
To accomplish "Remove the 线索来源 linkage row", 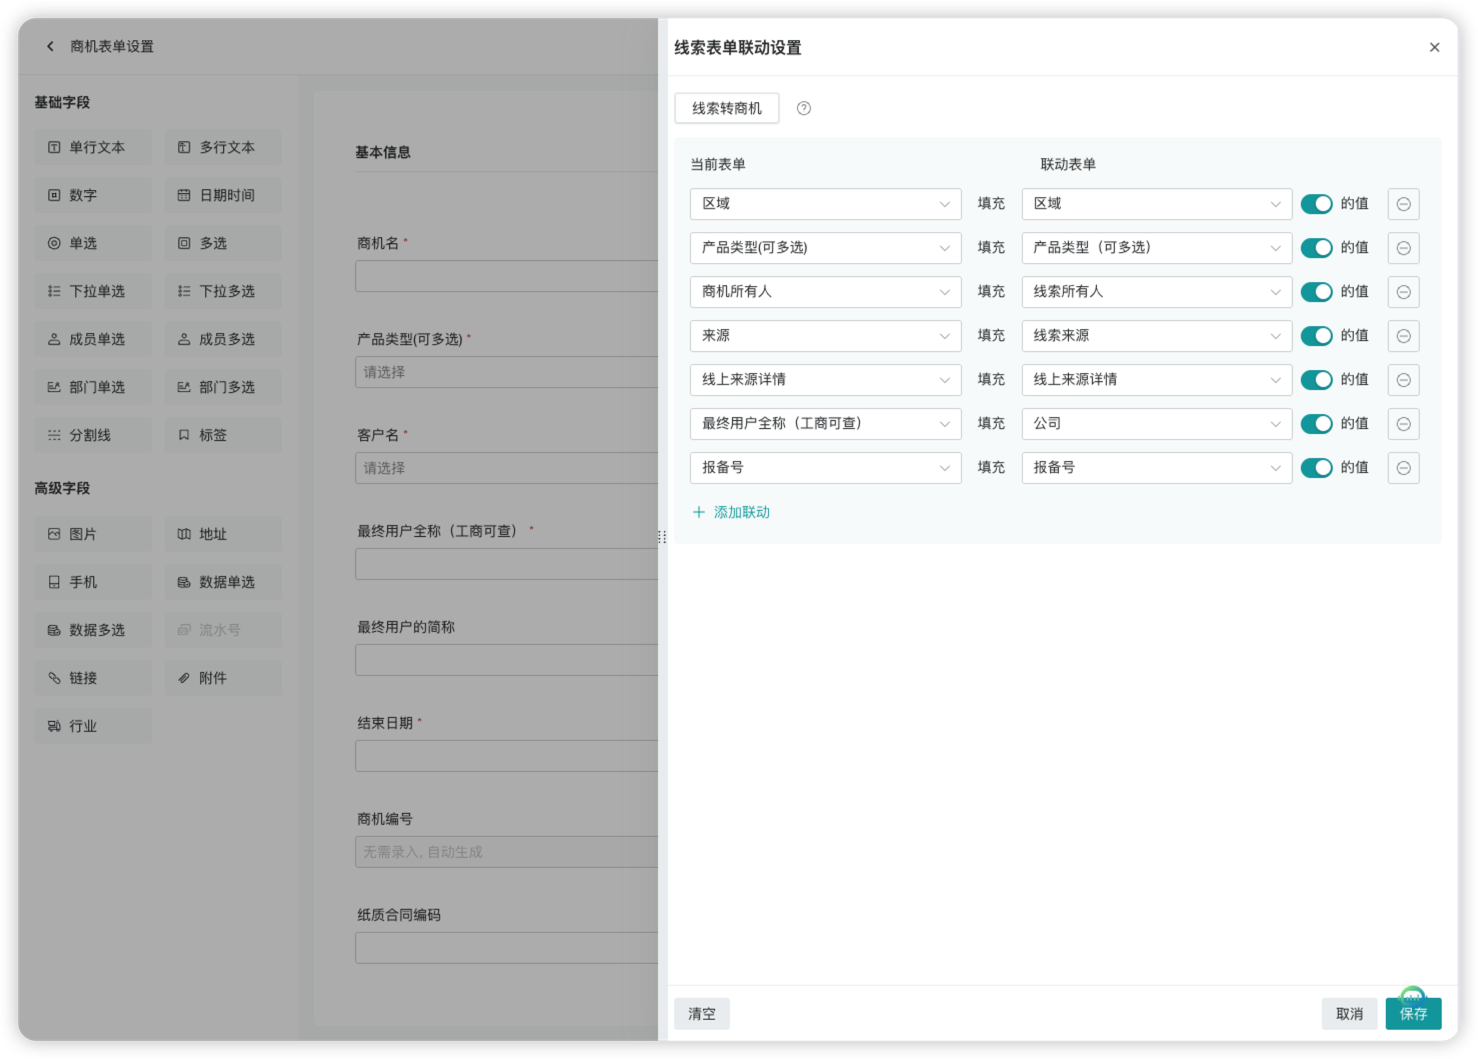I will [1403, 336].
